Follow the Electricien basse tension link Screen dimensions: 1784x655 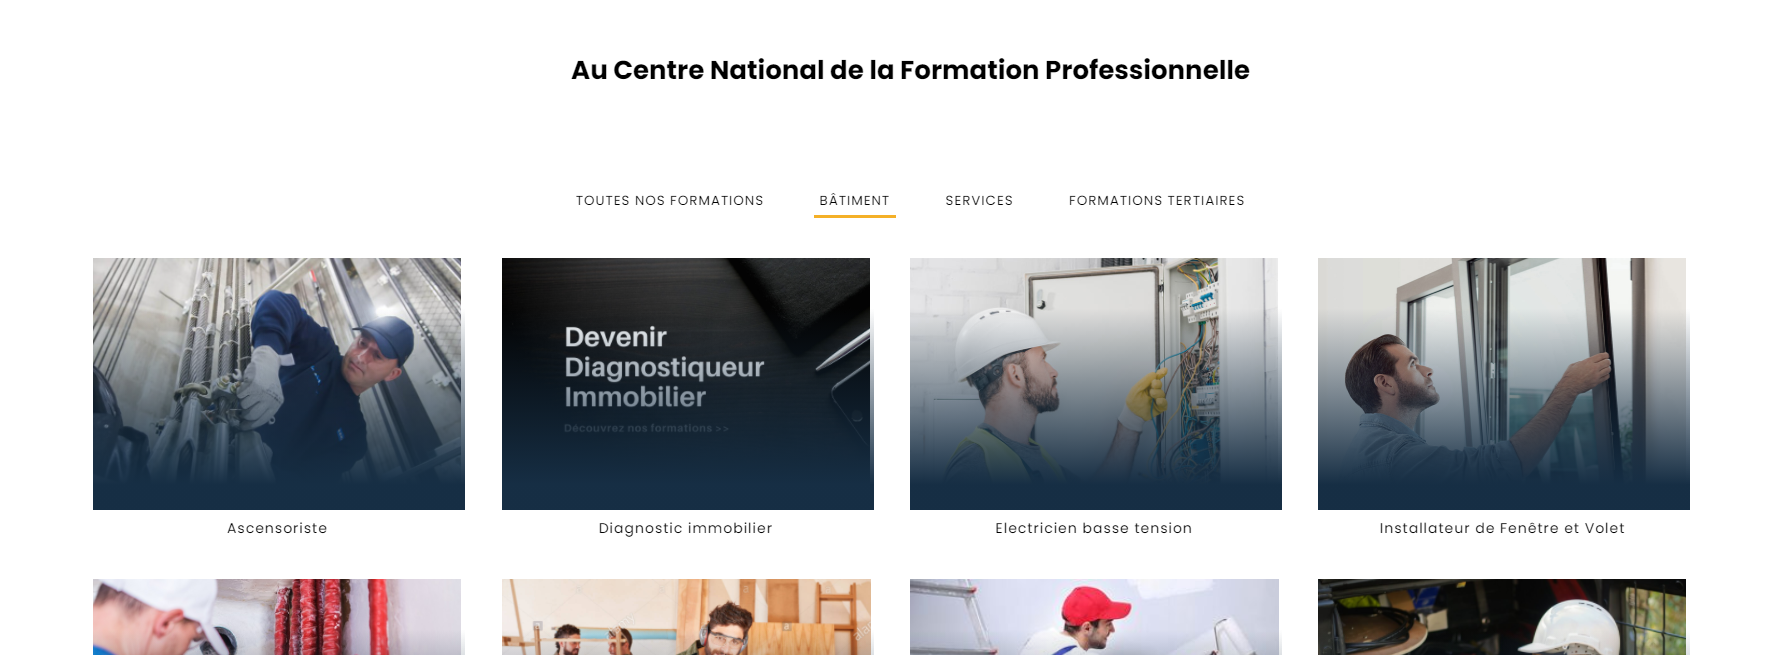pos(1093,528)
